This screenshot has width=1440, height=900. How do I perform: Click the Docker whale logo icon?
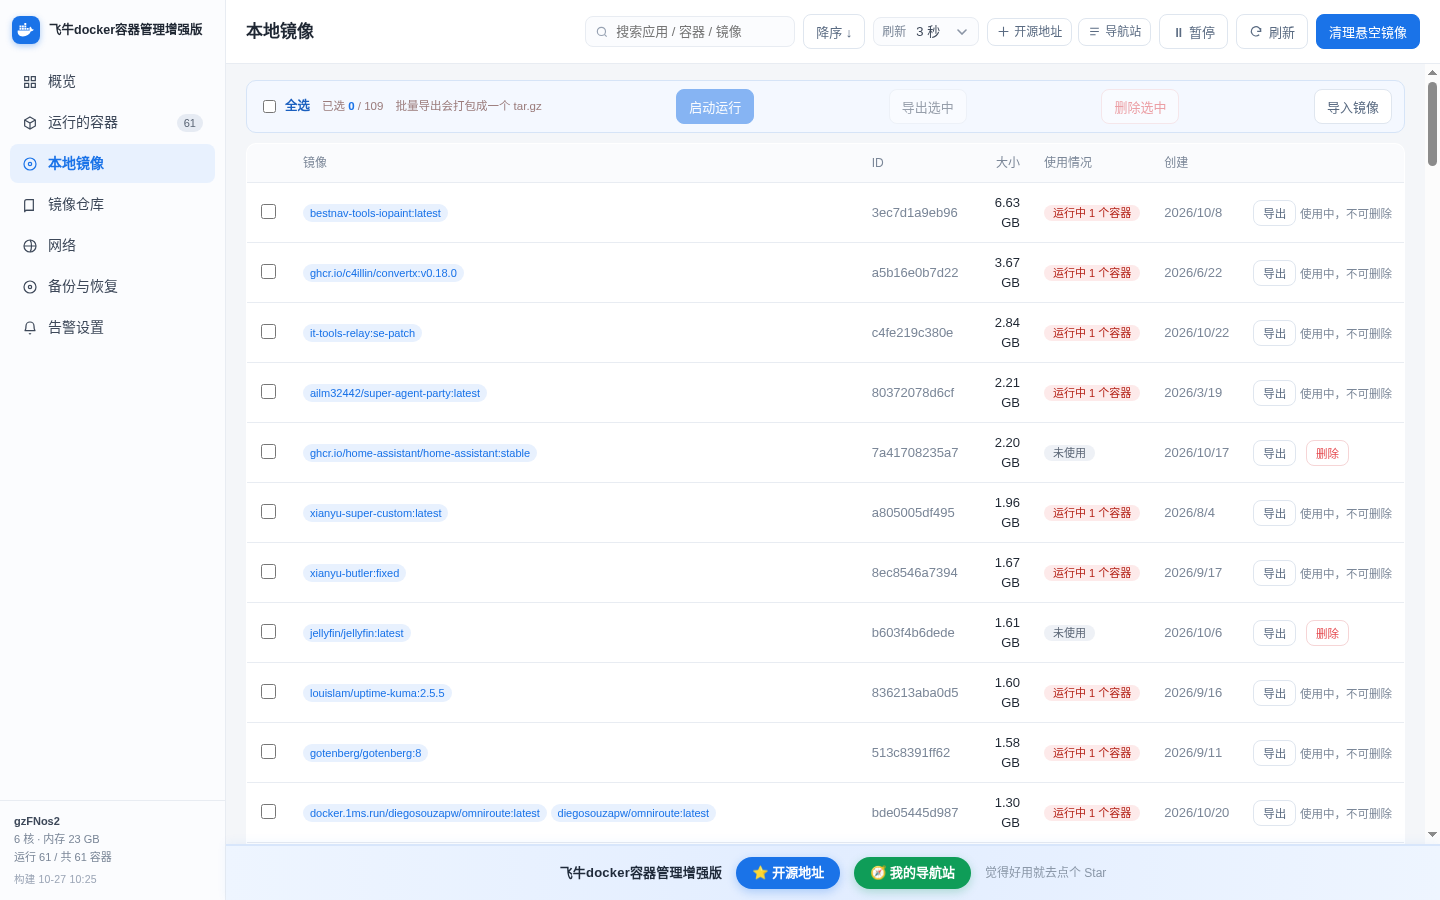click(x=26, y=30)
